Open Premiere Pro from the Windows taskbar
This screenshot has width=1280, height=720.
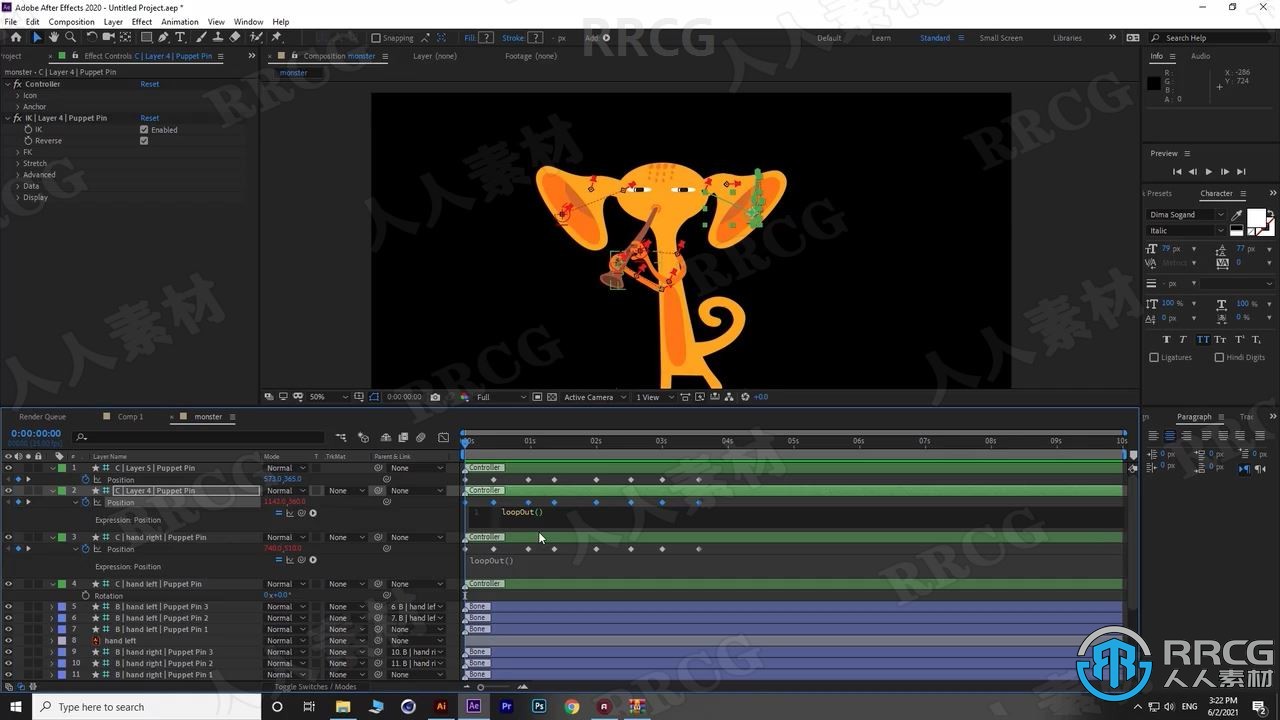pos(506,706)
